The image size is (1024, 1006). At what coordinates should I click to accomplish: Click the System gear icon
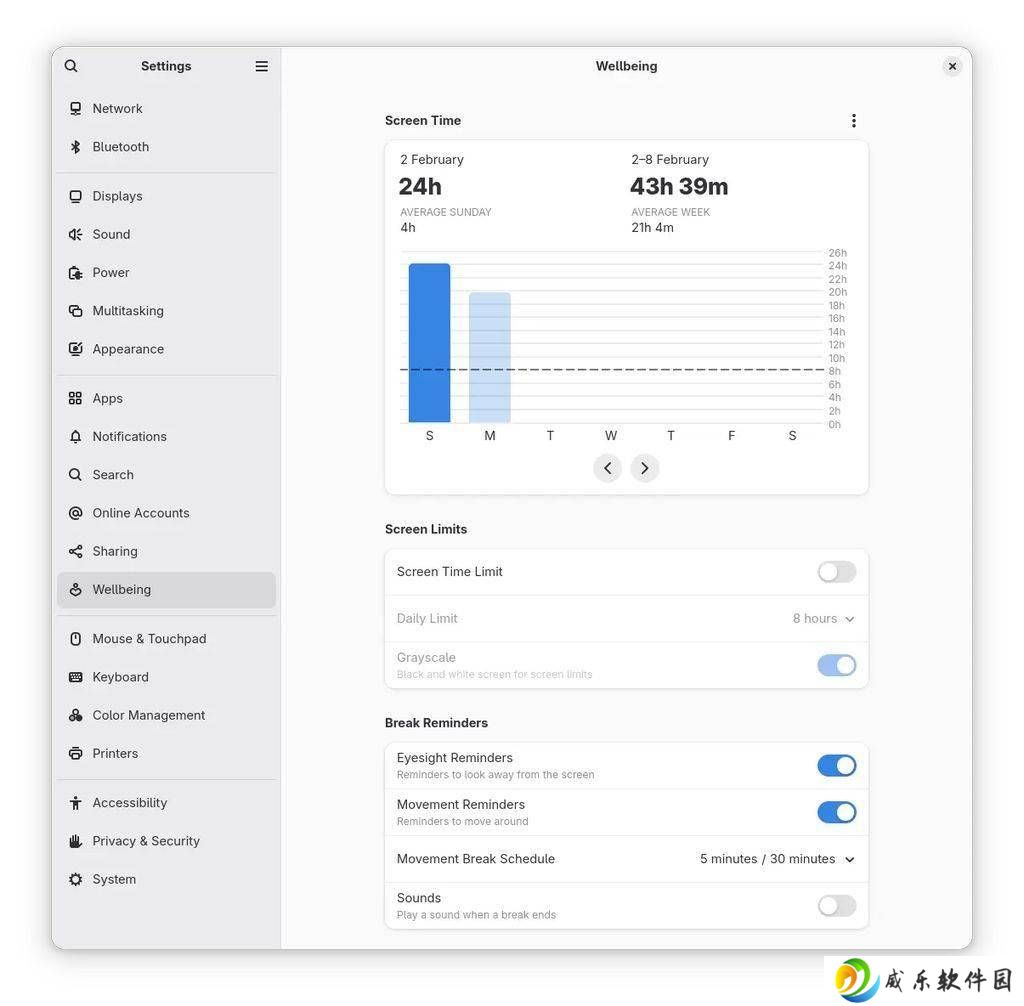click(76, 879)
